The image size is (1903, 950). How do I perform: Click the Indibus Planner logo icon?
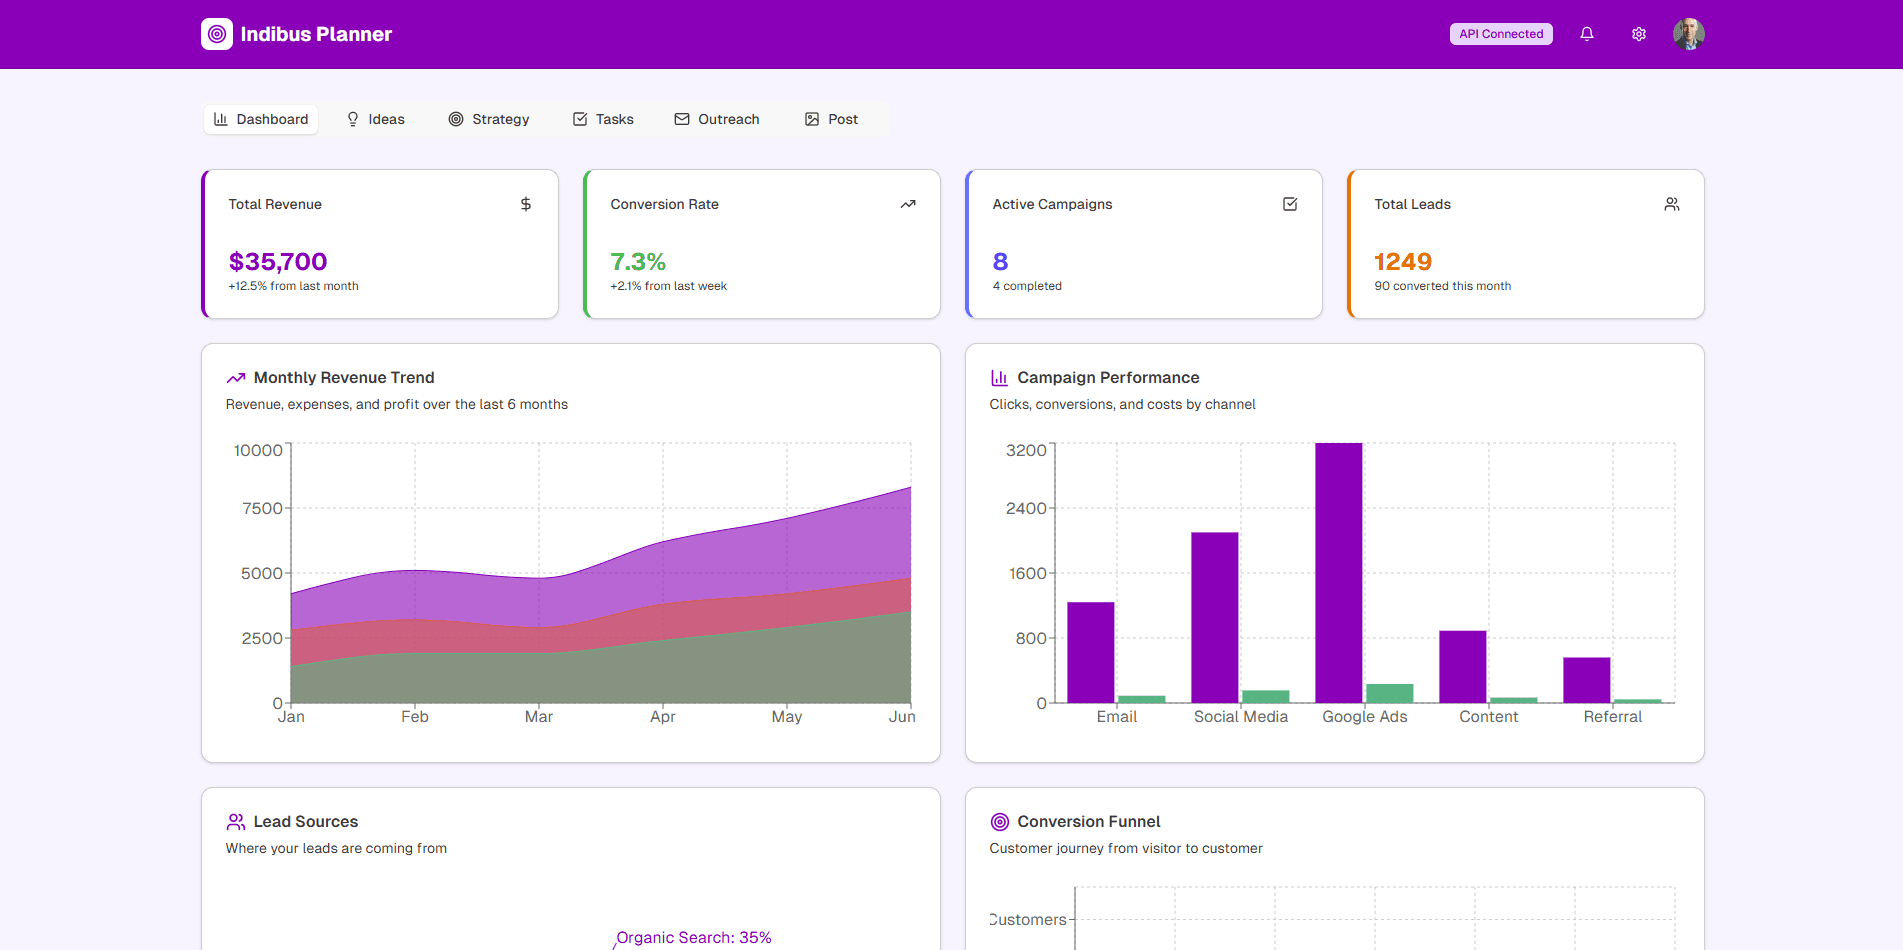[x=217, y=34]
